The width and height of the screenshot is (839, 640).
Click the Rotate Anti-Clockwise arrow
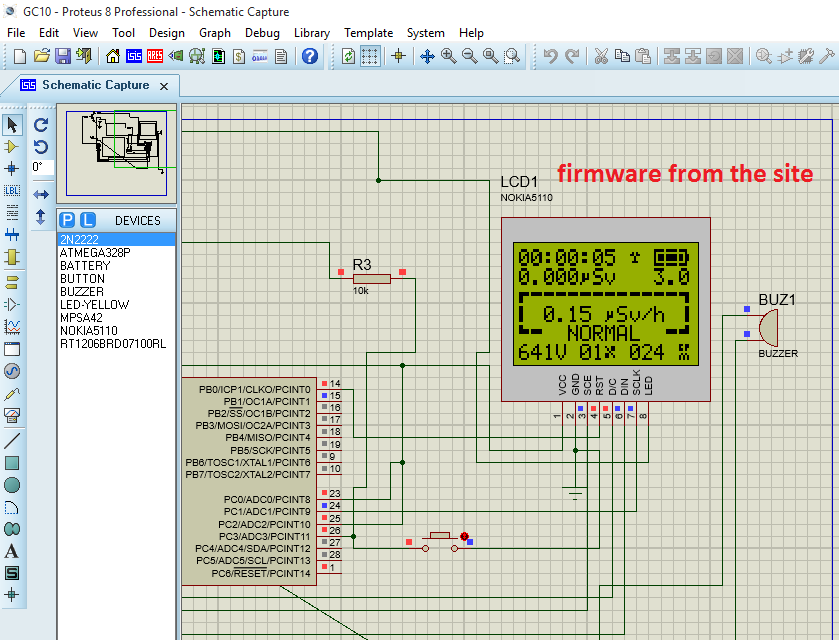point(41,147)
